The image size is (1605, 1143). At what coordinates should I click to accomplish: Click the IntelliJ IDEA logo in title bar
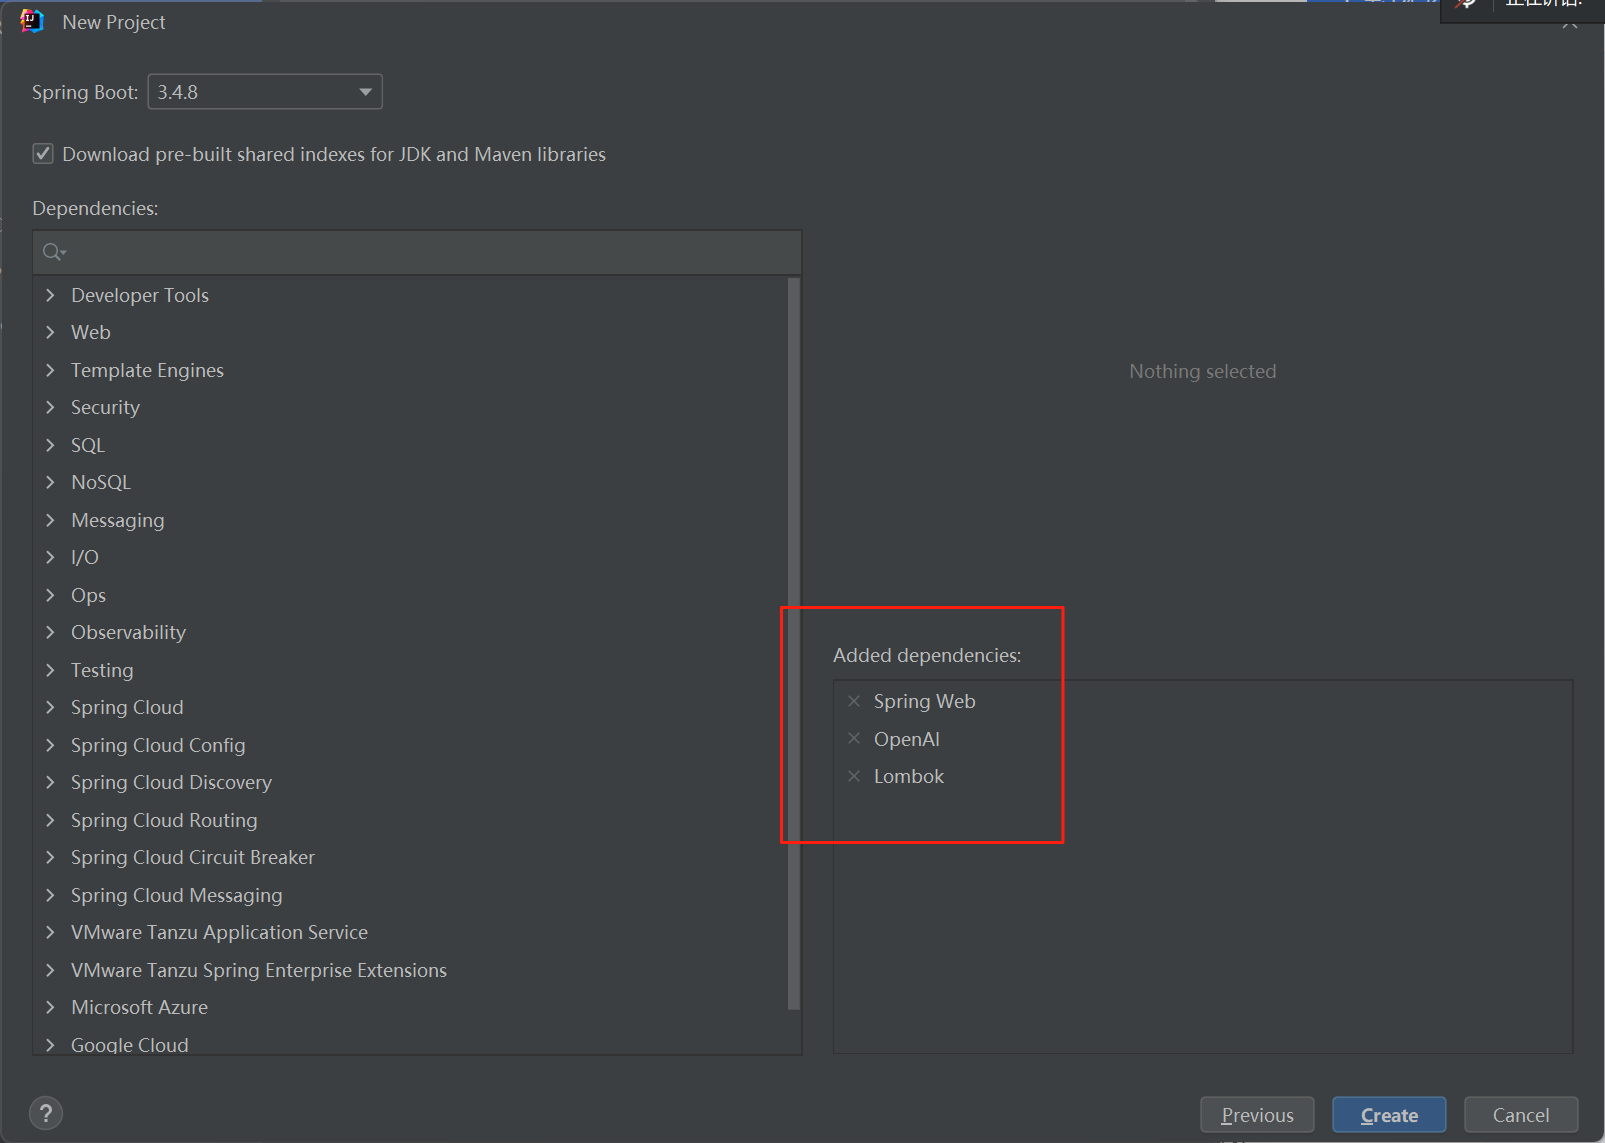[32, 21]
